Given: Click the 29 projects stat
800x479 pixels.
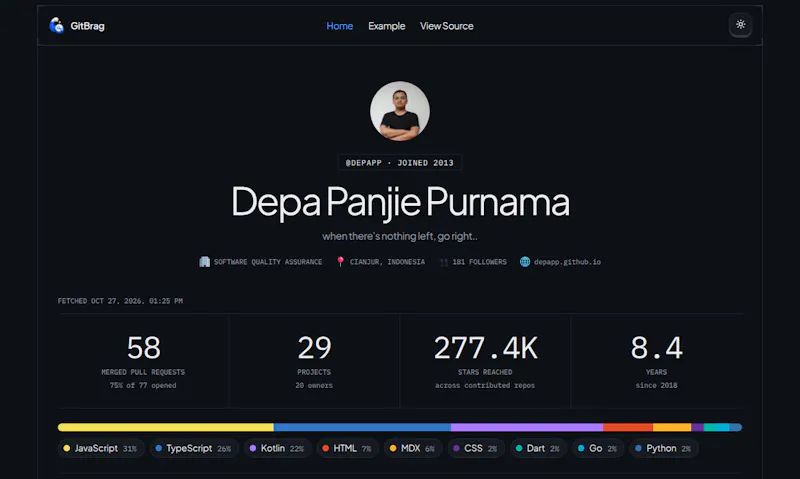Looking at the screenshot, I should pyautogui.click(x=314, y=361).
